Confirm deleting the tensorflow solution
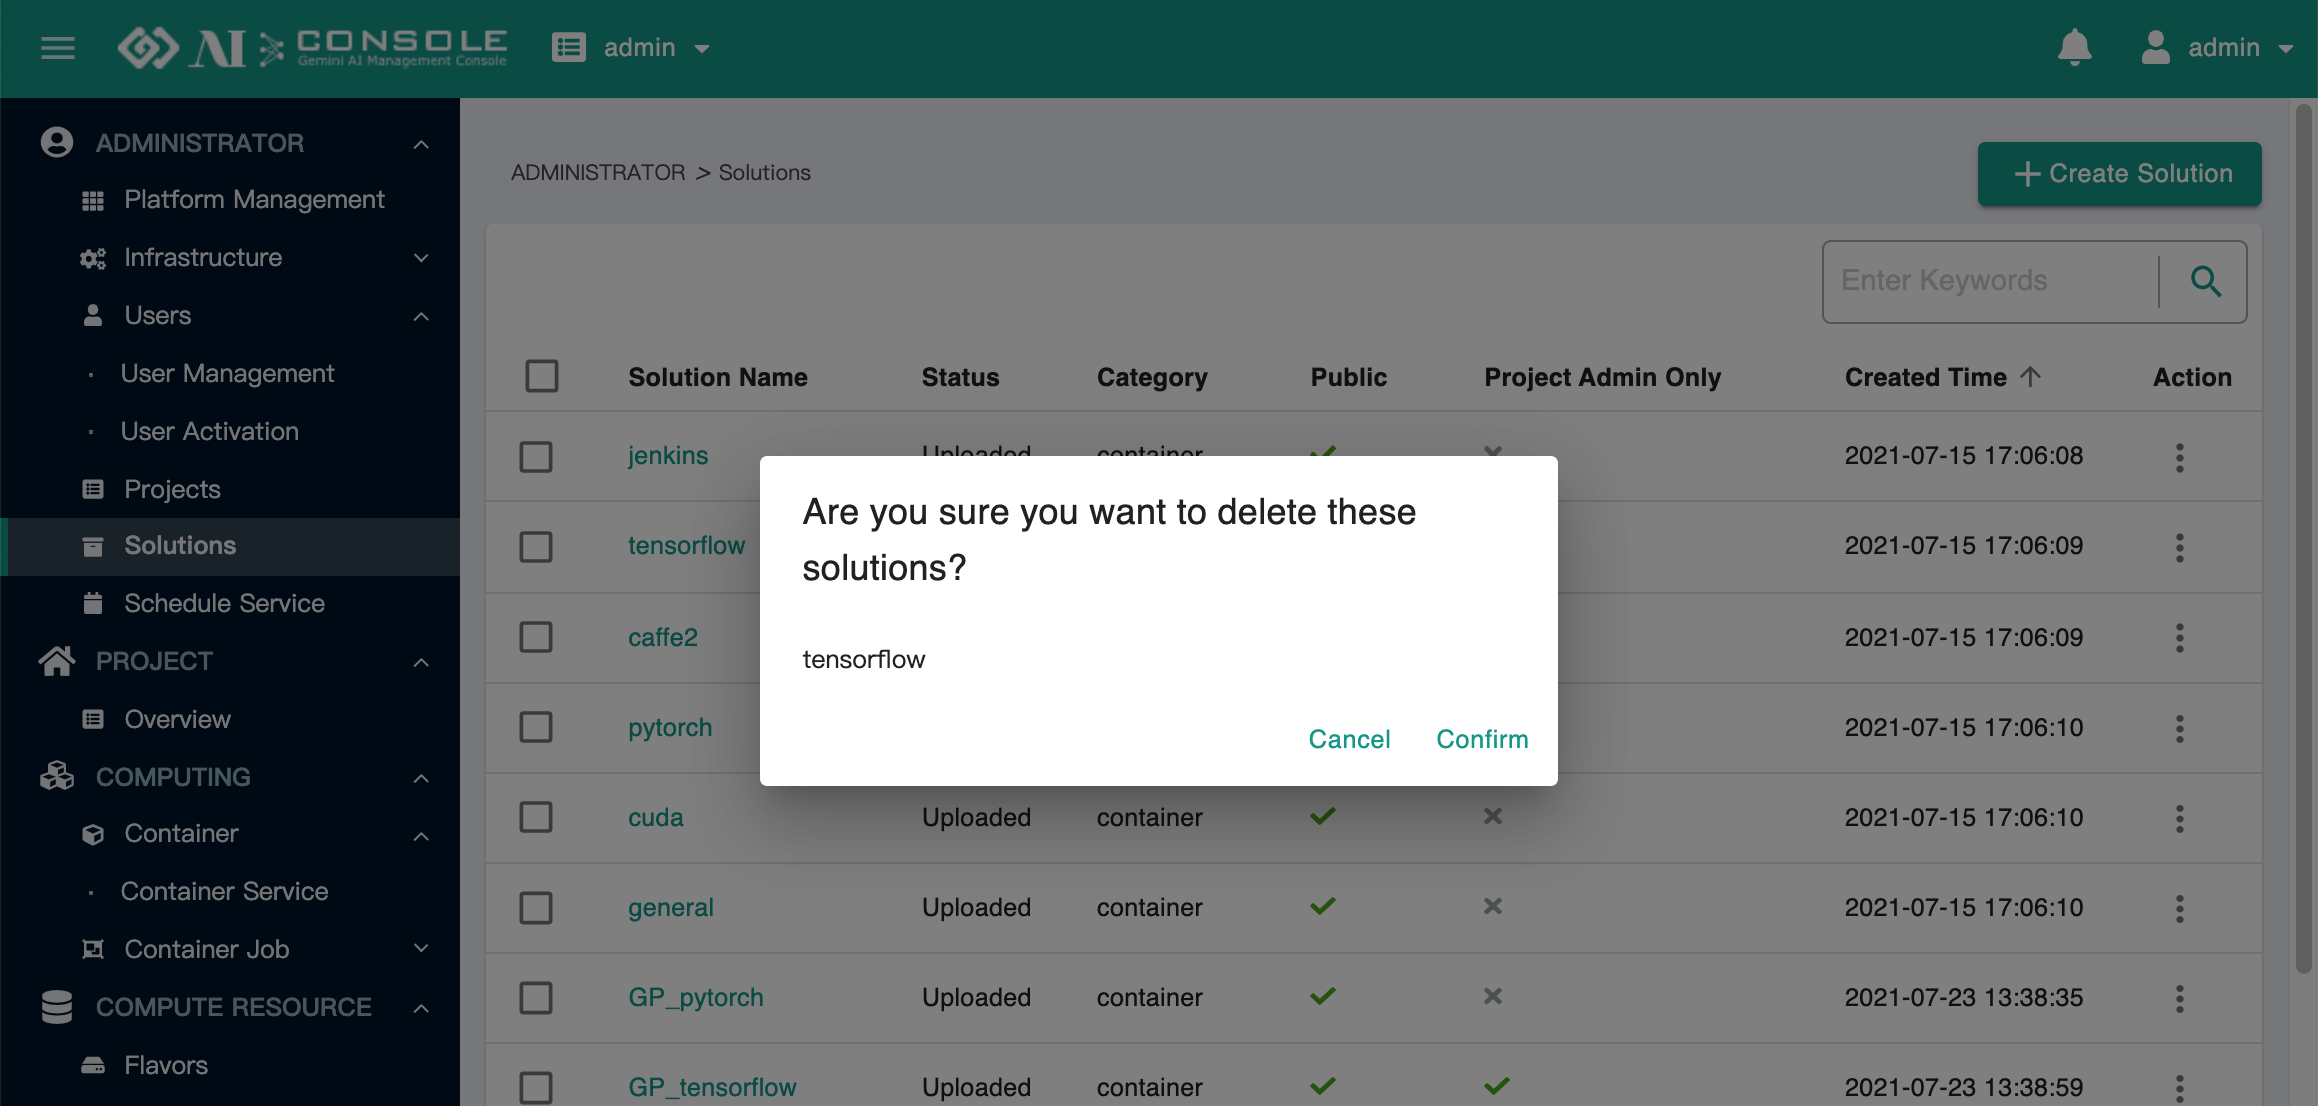Screen dimensions: 2318x1106 pos(1482,739)
